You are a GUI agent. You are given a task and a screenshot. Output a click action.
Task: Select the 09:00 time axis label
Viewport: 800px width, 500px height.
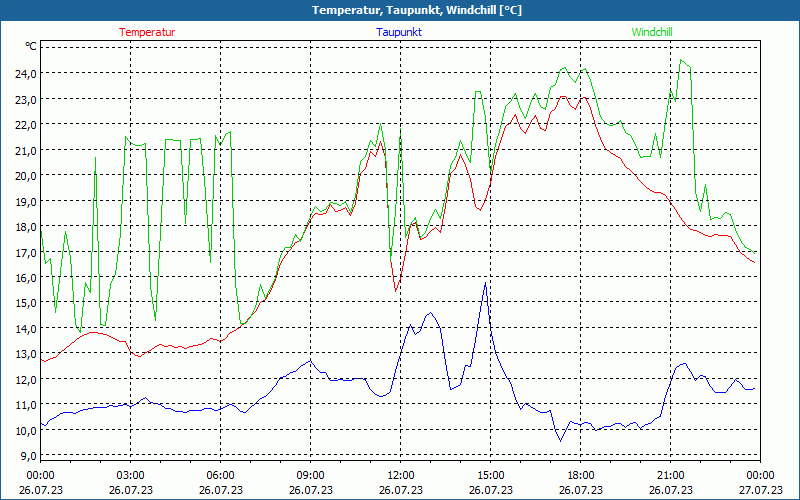tap(311, 474)
